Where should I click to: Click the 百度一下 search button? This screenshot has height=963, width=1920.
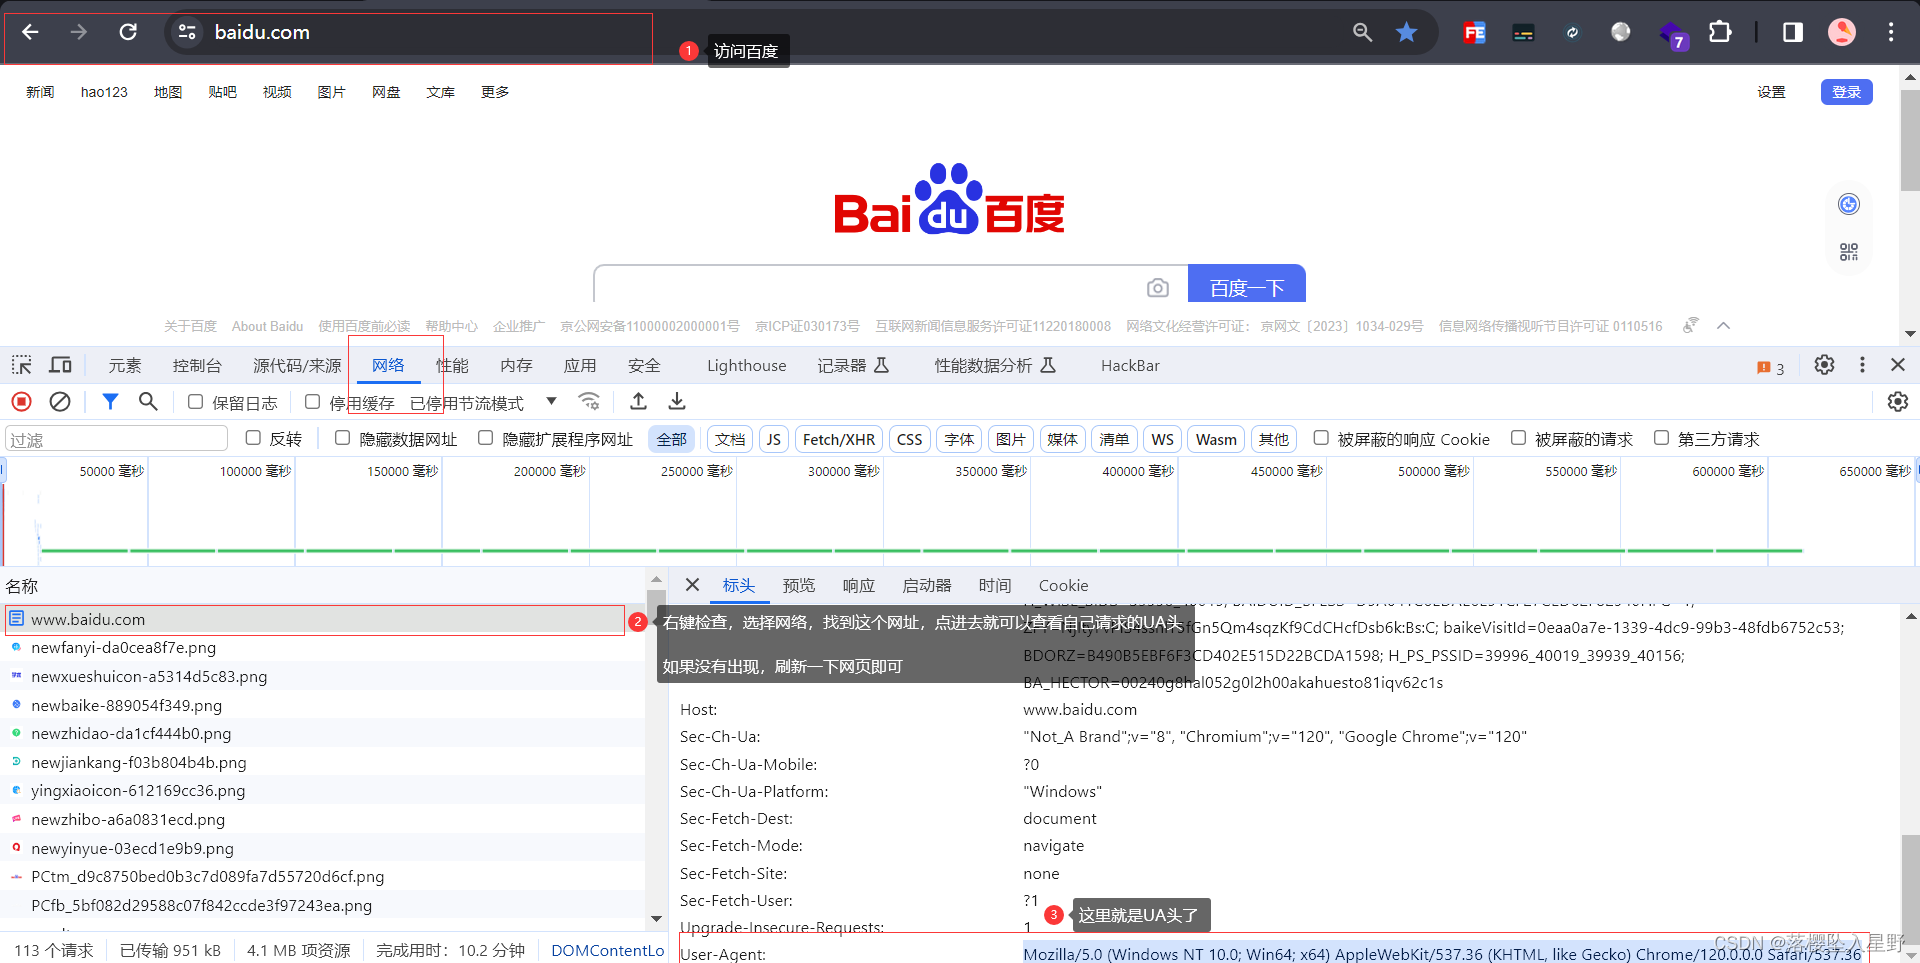point(1246,284)
